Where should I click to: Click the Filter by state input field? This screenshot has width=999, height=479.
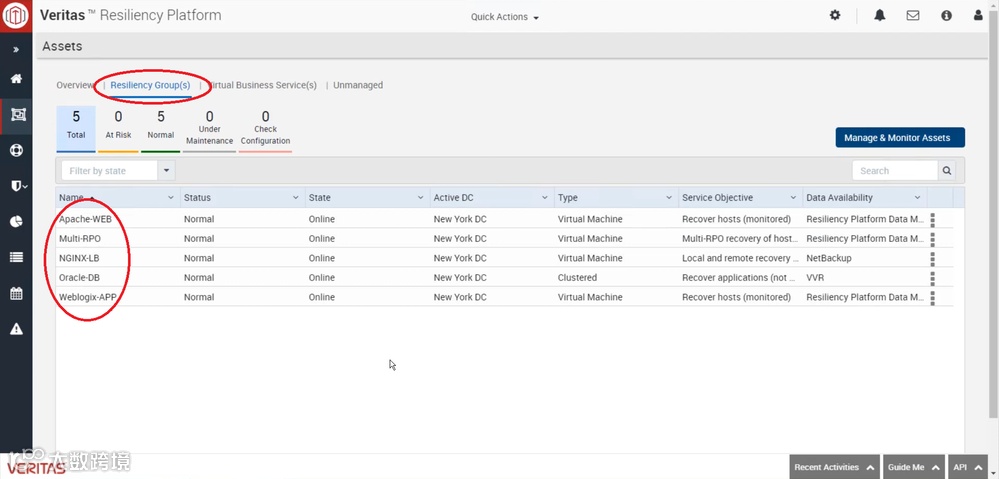[110, 171]
